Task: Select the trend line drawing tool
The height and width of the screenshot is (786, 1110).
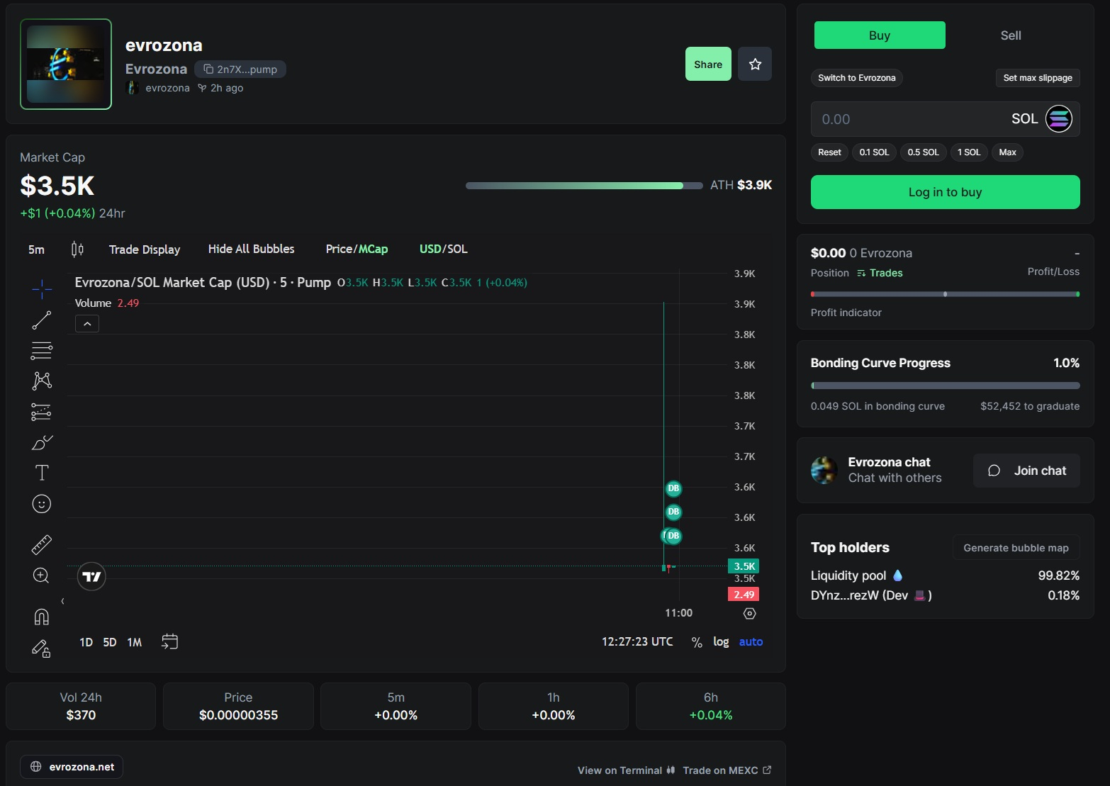Action: pyautogui.click(x=42, y=320)
